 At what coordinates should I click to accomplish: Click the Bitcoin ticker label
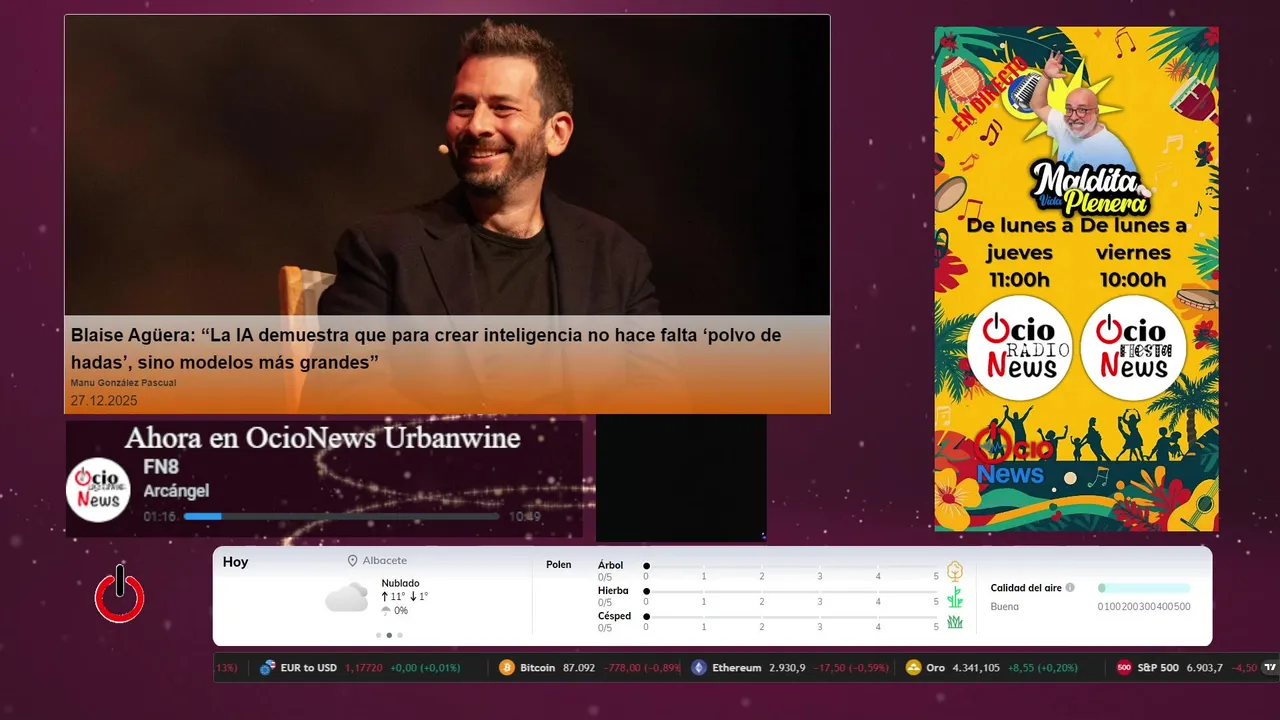point(538,667)
